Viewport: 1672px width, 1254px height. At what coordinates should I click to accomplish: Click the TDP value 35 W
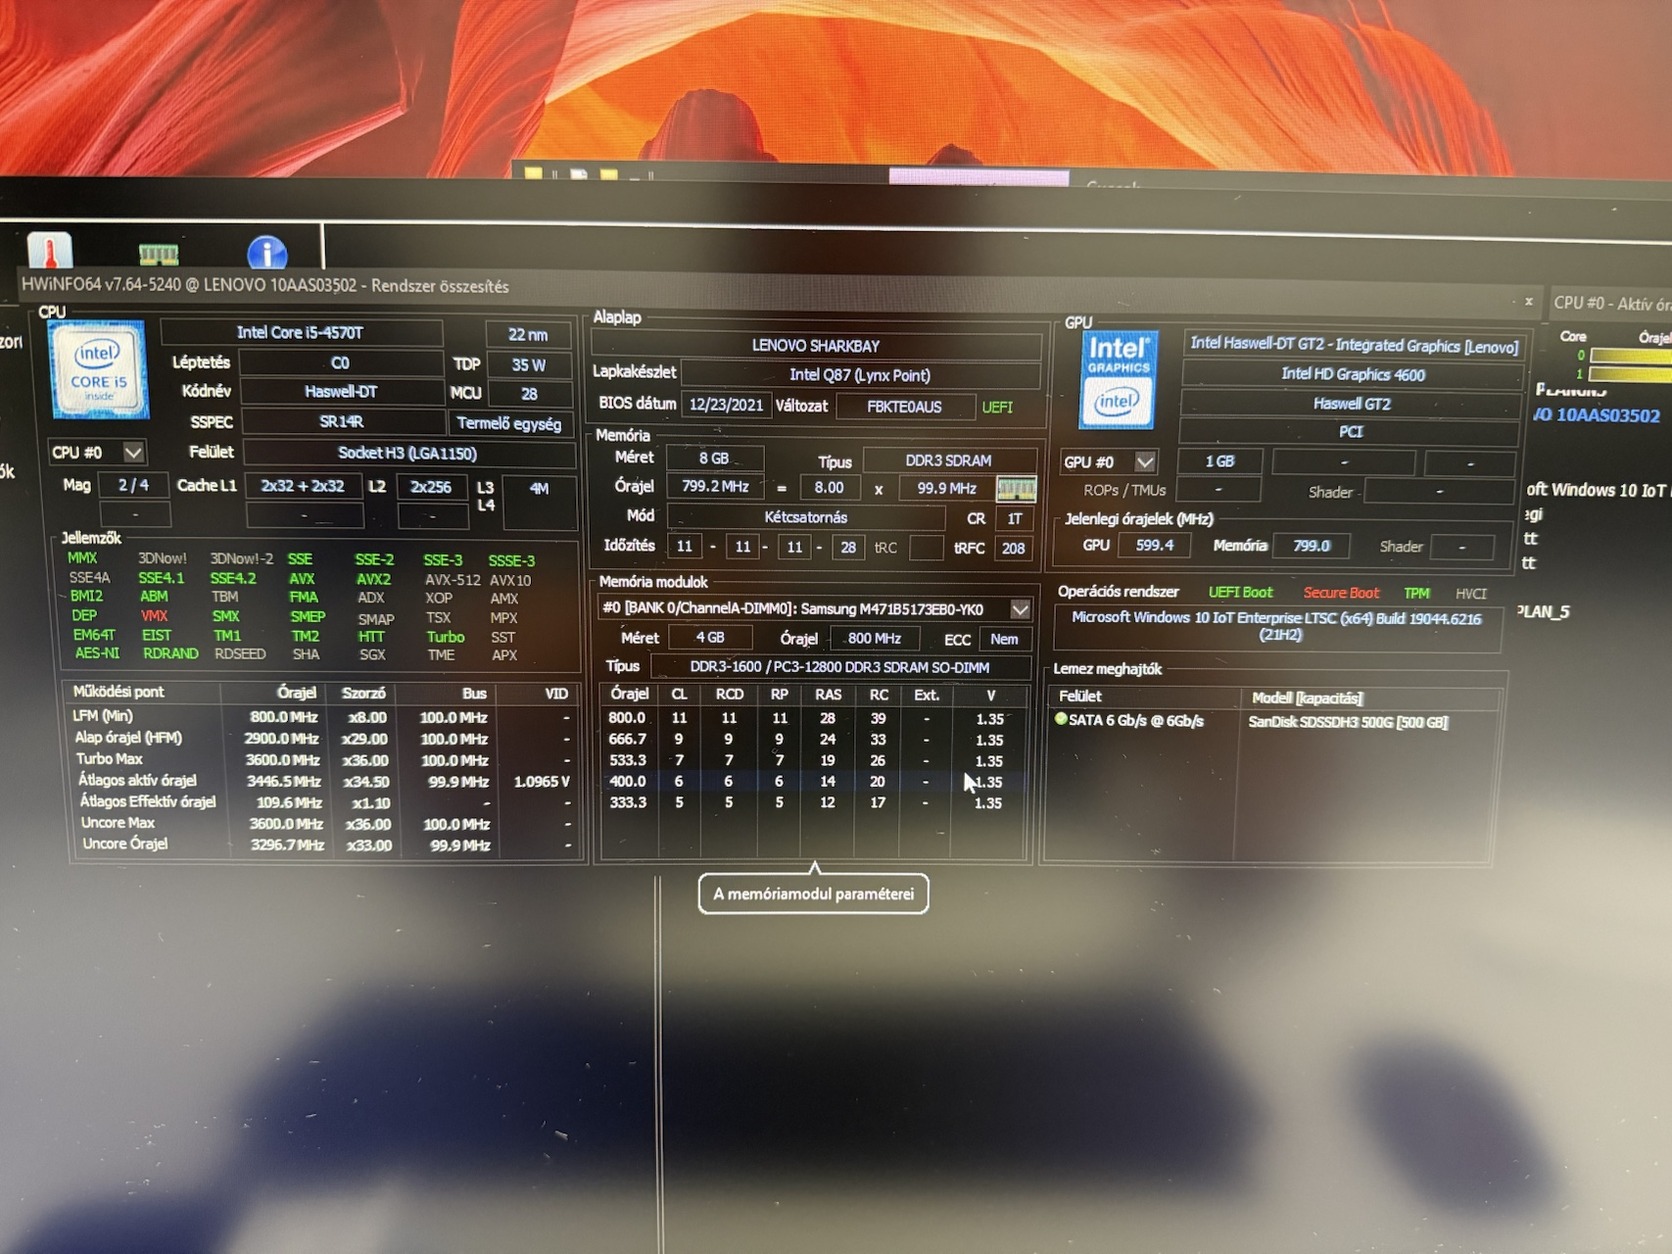click(528, 365)
